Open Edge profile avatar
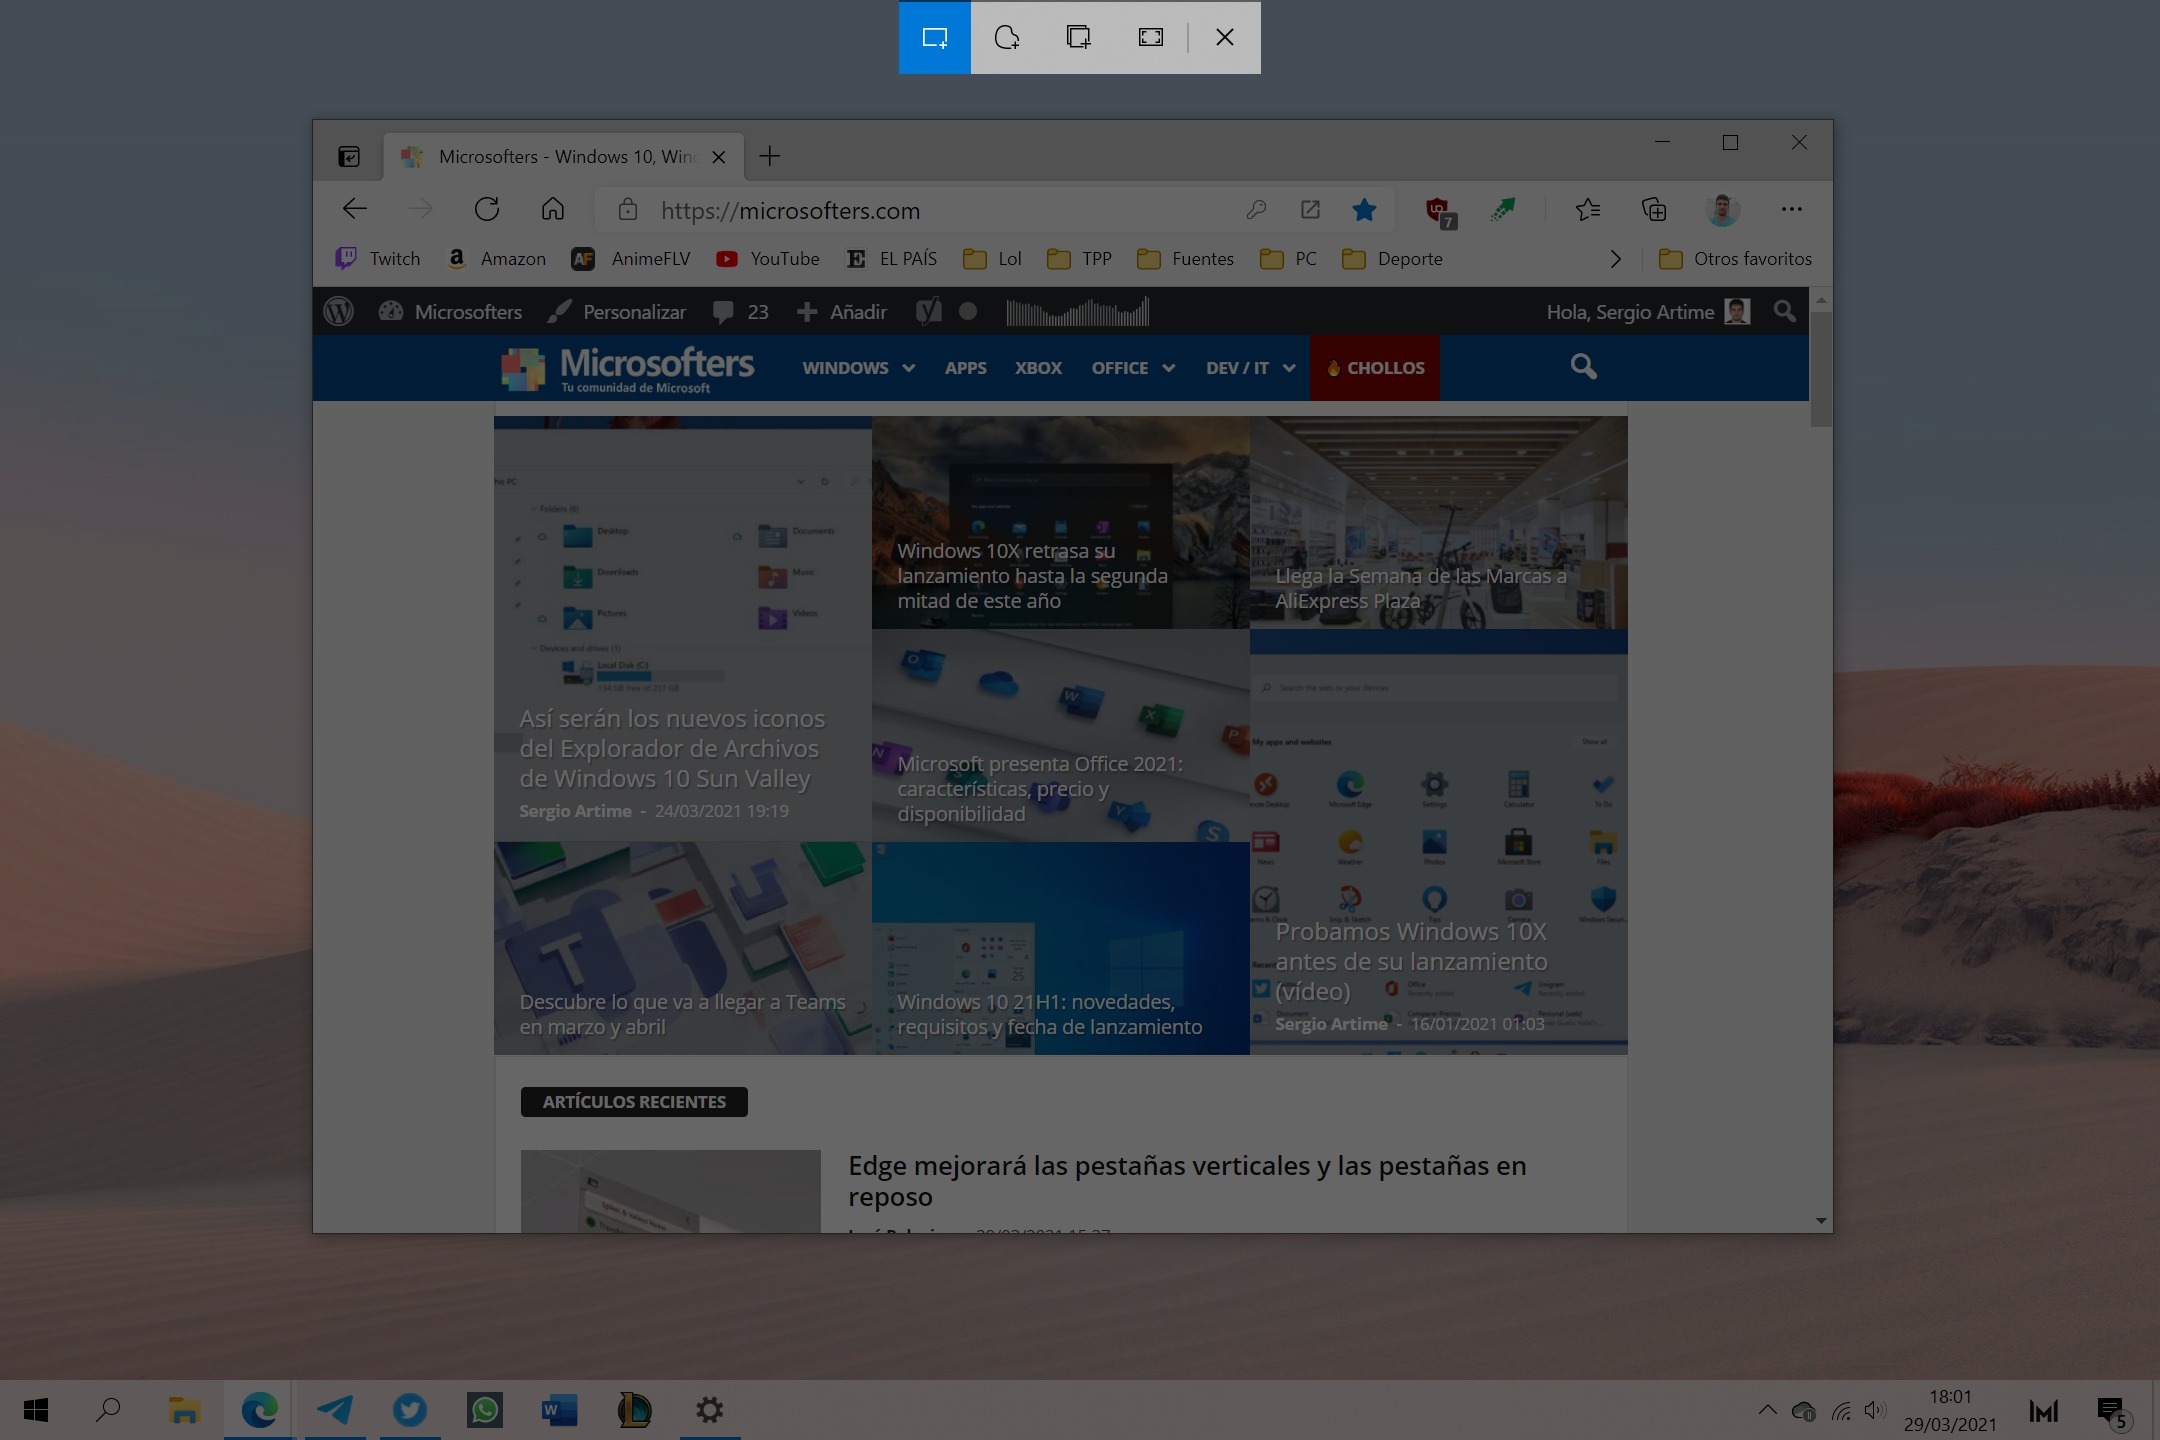This screenshot has height=1440, width=2160. pos(1722,209)
